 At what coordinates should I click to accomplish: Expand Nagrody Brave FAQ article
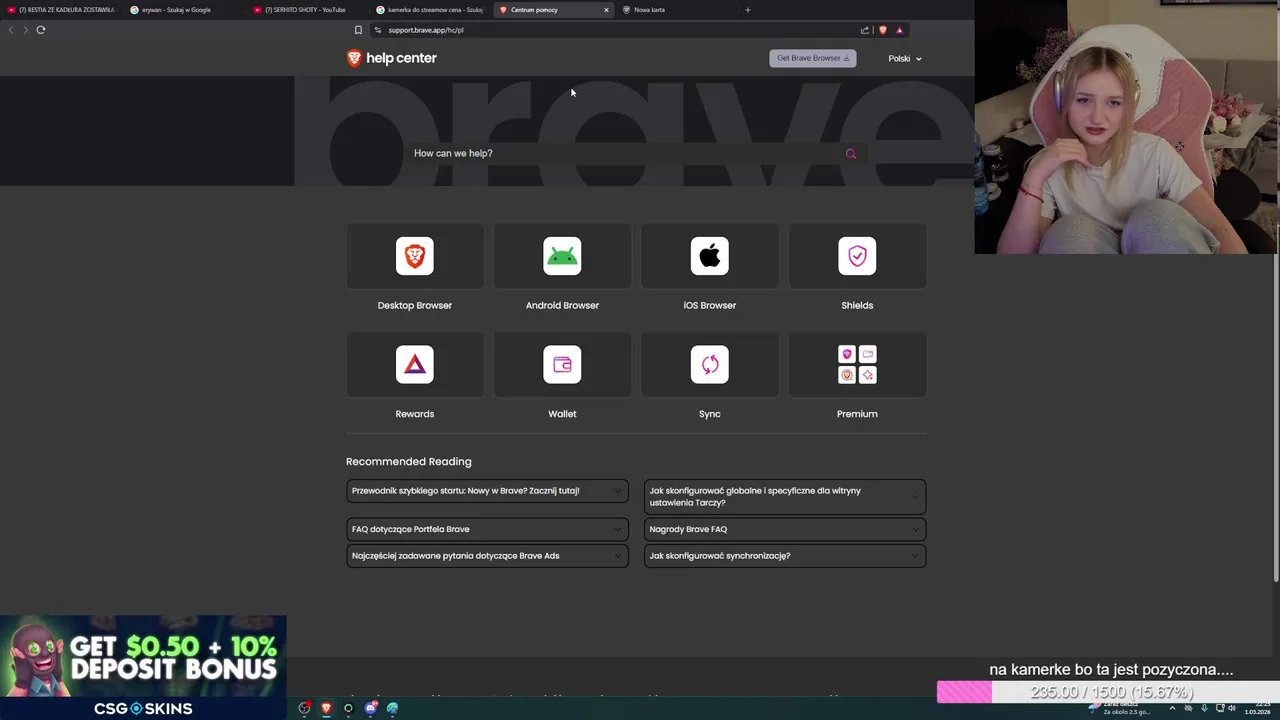[785, 529]
